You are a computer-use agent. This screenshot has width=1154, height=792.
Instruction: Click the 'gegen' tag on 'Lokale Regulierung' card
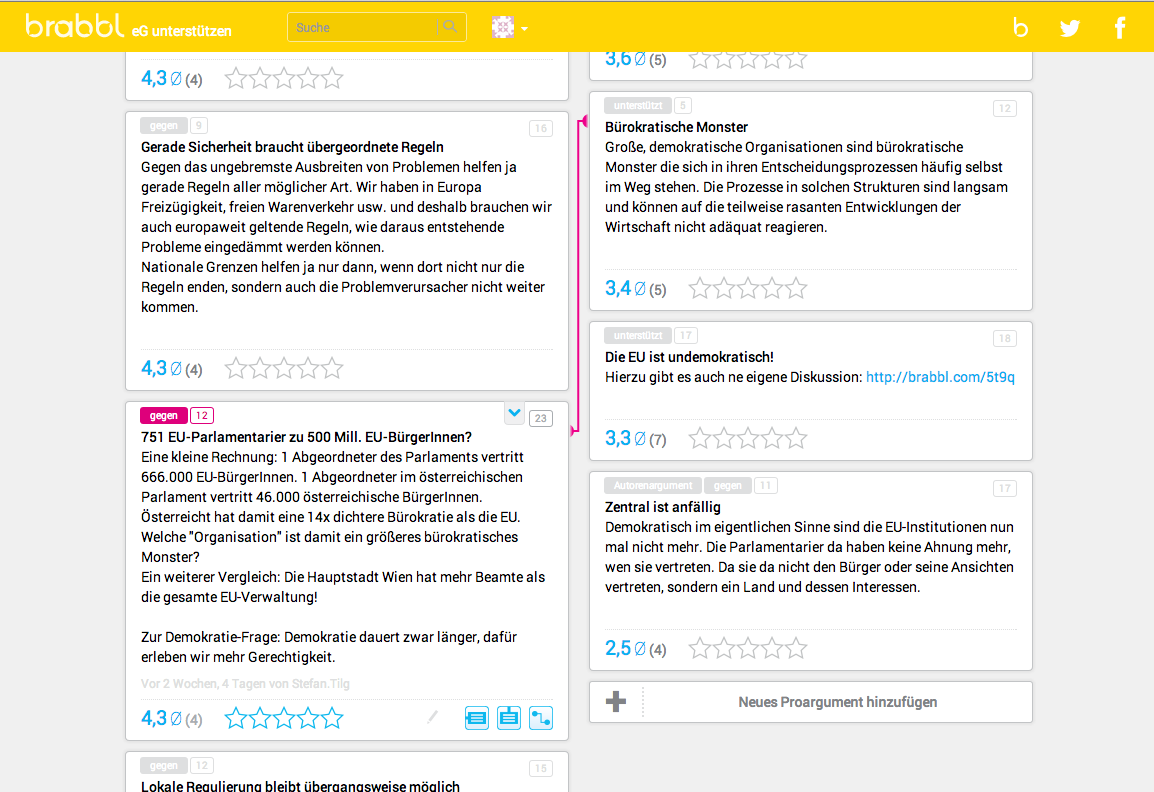tap(163, 766)
